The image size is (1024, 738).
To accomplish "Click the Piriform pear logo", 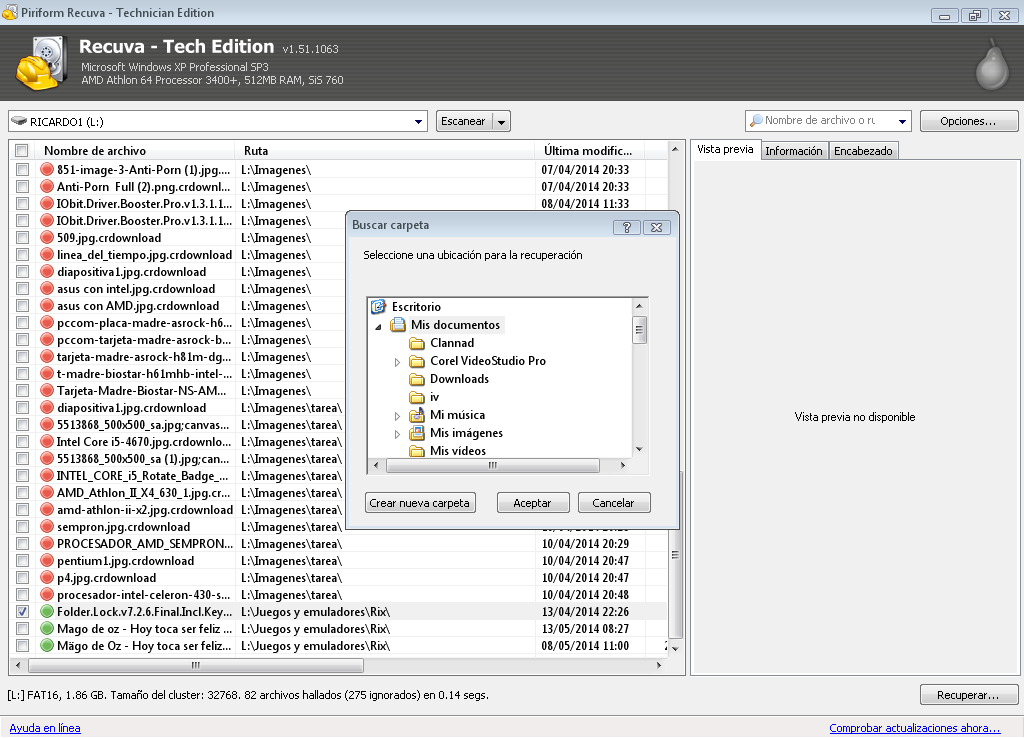I will 992,63.
